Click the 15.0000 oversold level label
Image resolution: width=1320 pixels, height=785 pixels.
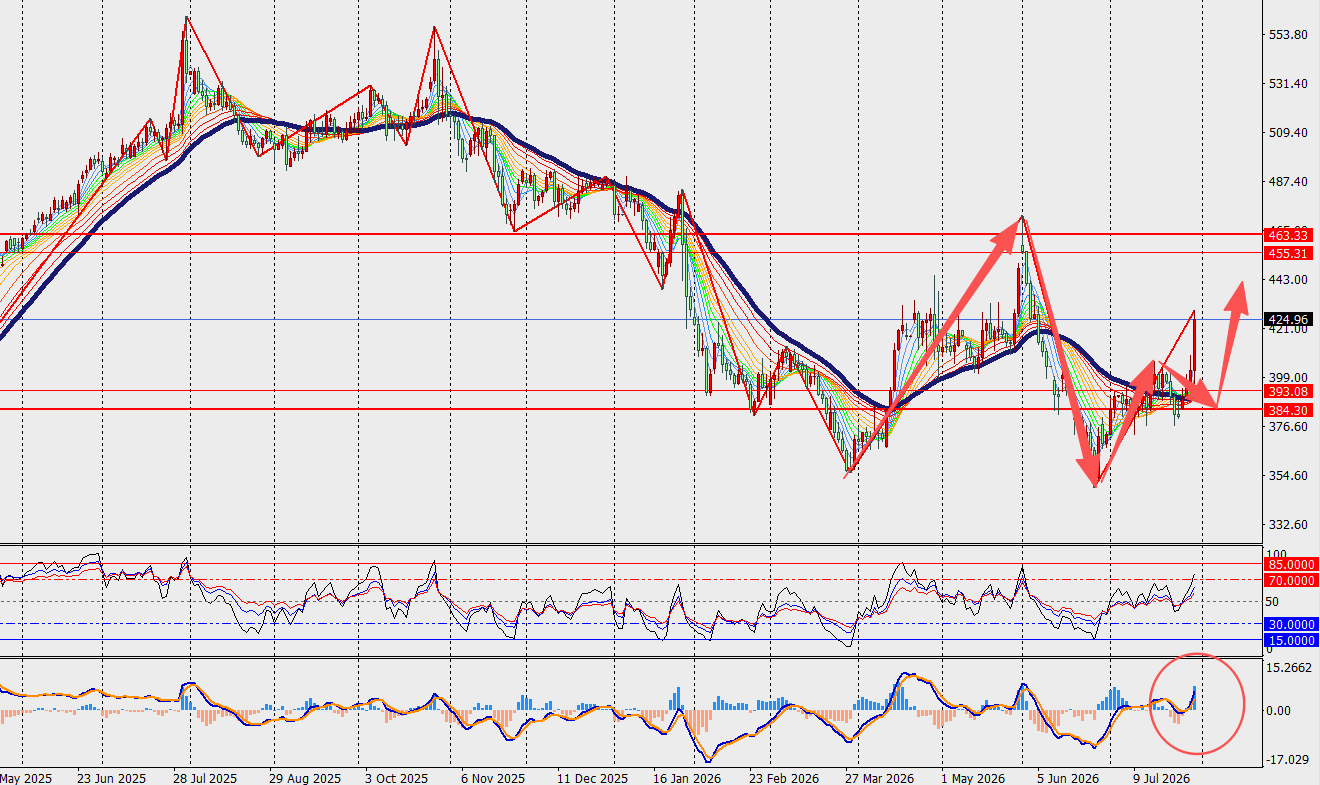click(1291, 639)
